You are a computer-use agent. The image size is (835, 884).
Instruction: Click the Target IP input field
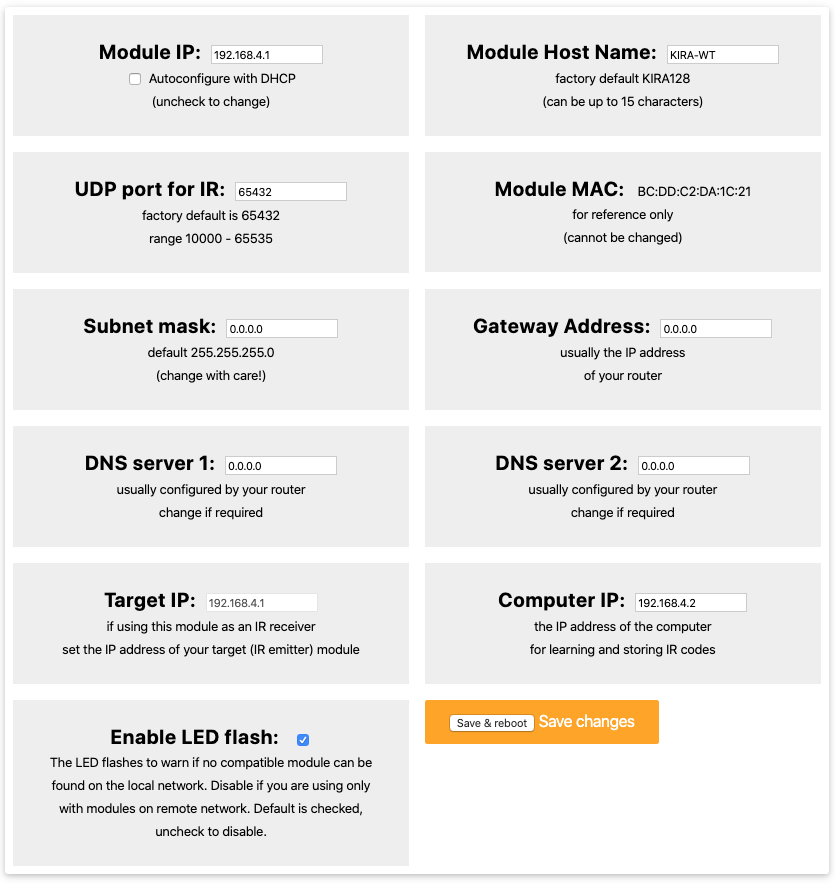[x=262, y=602]
